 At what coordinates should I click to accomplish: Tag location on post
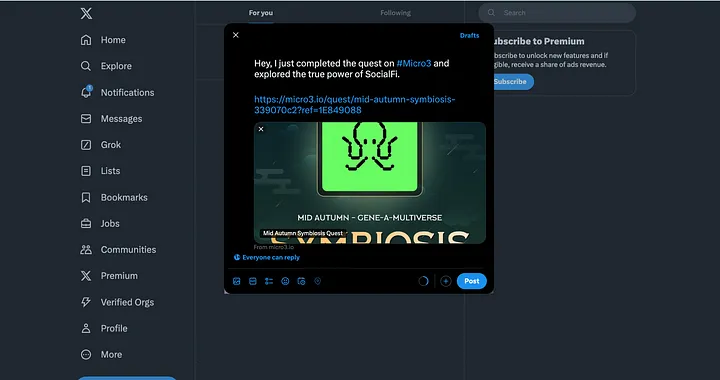(317, 281)
